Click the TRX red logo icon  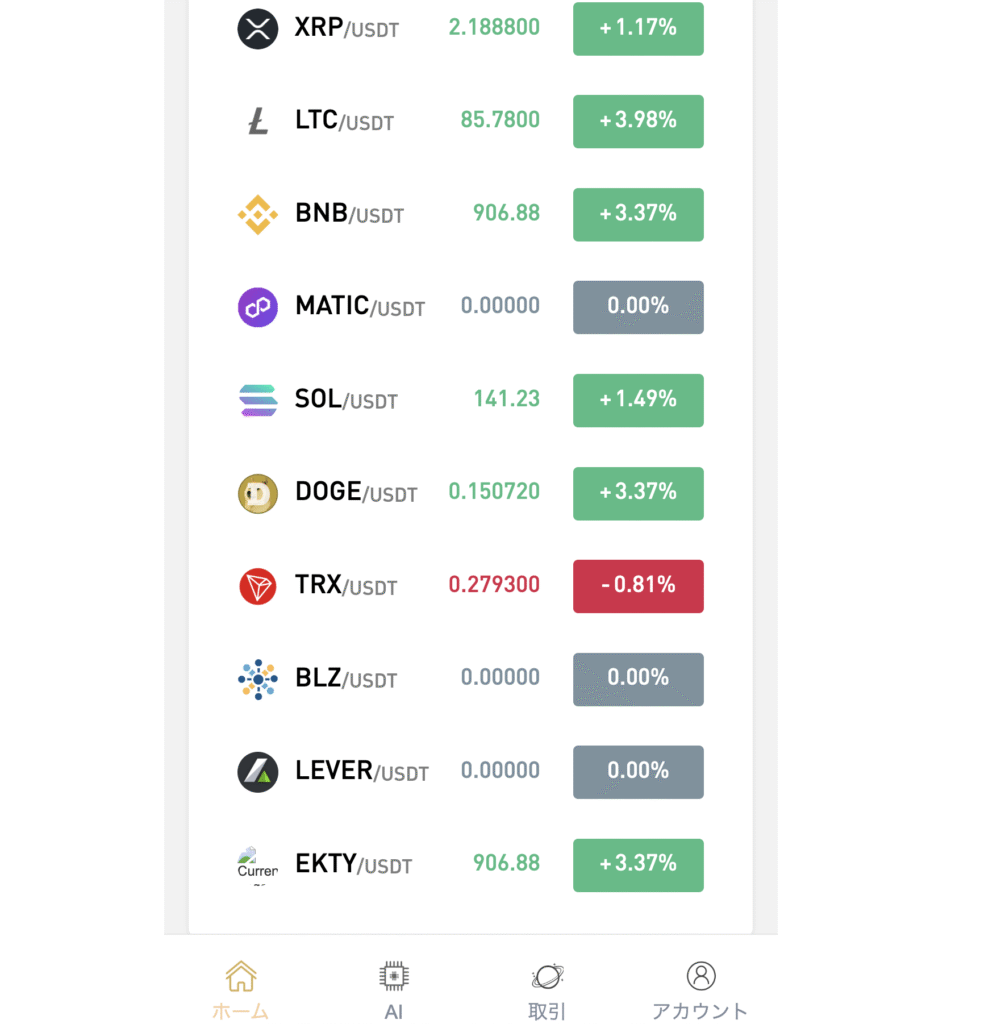click(257, 586)
